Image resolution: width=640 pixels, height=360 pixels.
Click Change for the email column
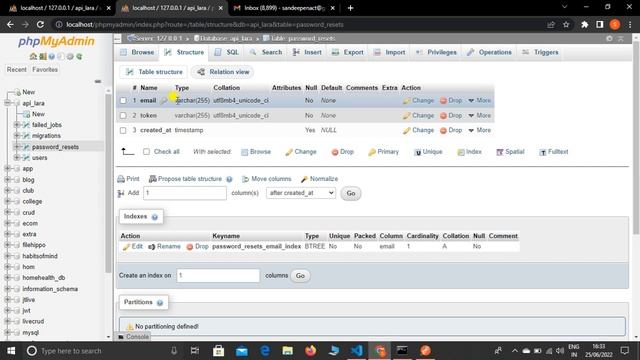coord(418,100)
